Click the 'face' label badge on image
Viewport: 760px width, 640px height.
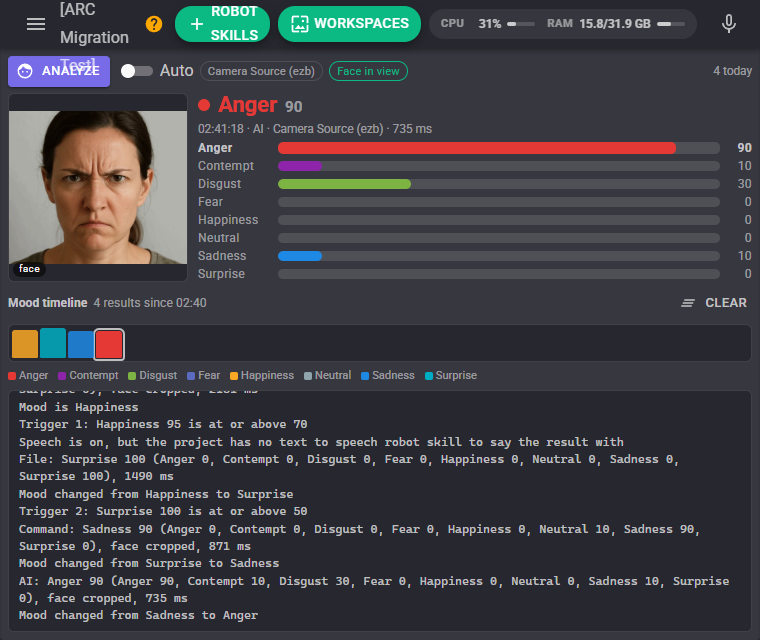[x=29, y=269]
